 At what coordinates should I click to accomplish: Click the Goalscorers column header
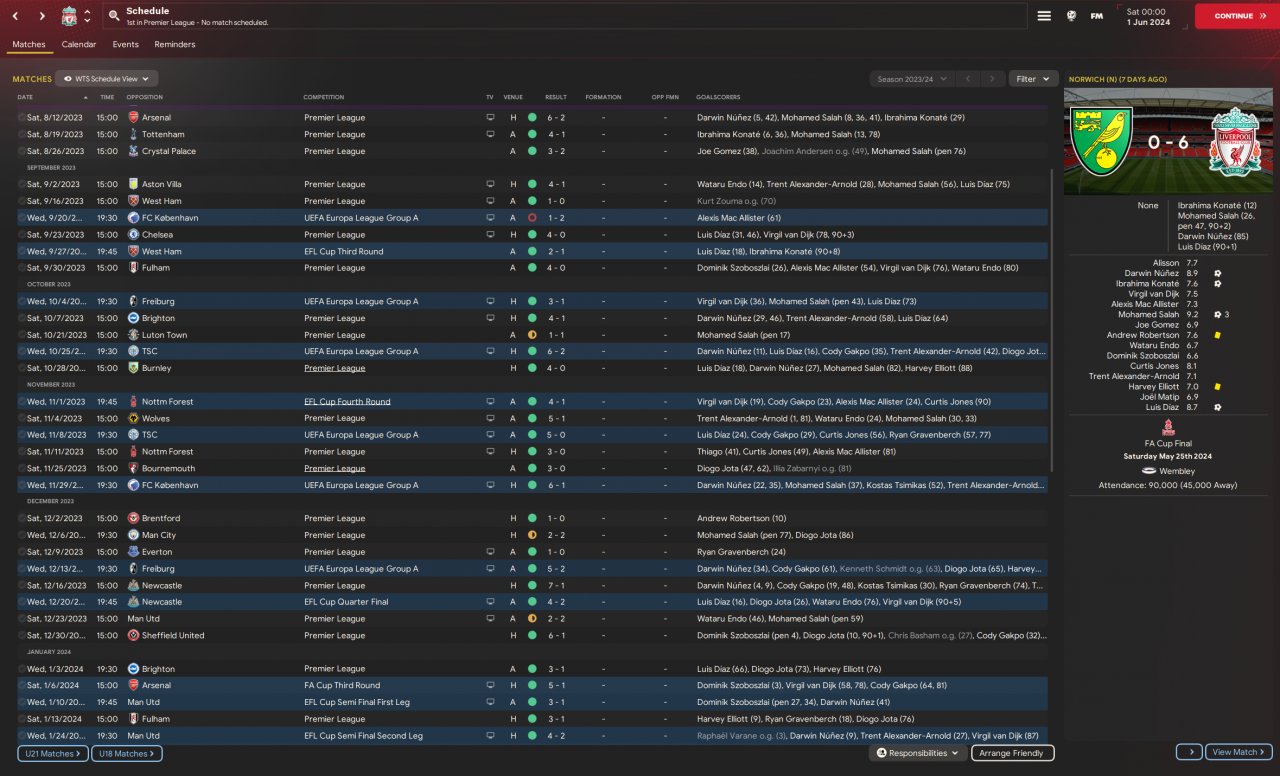[718, 97]
